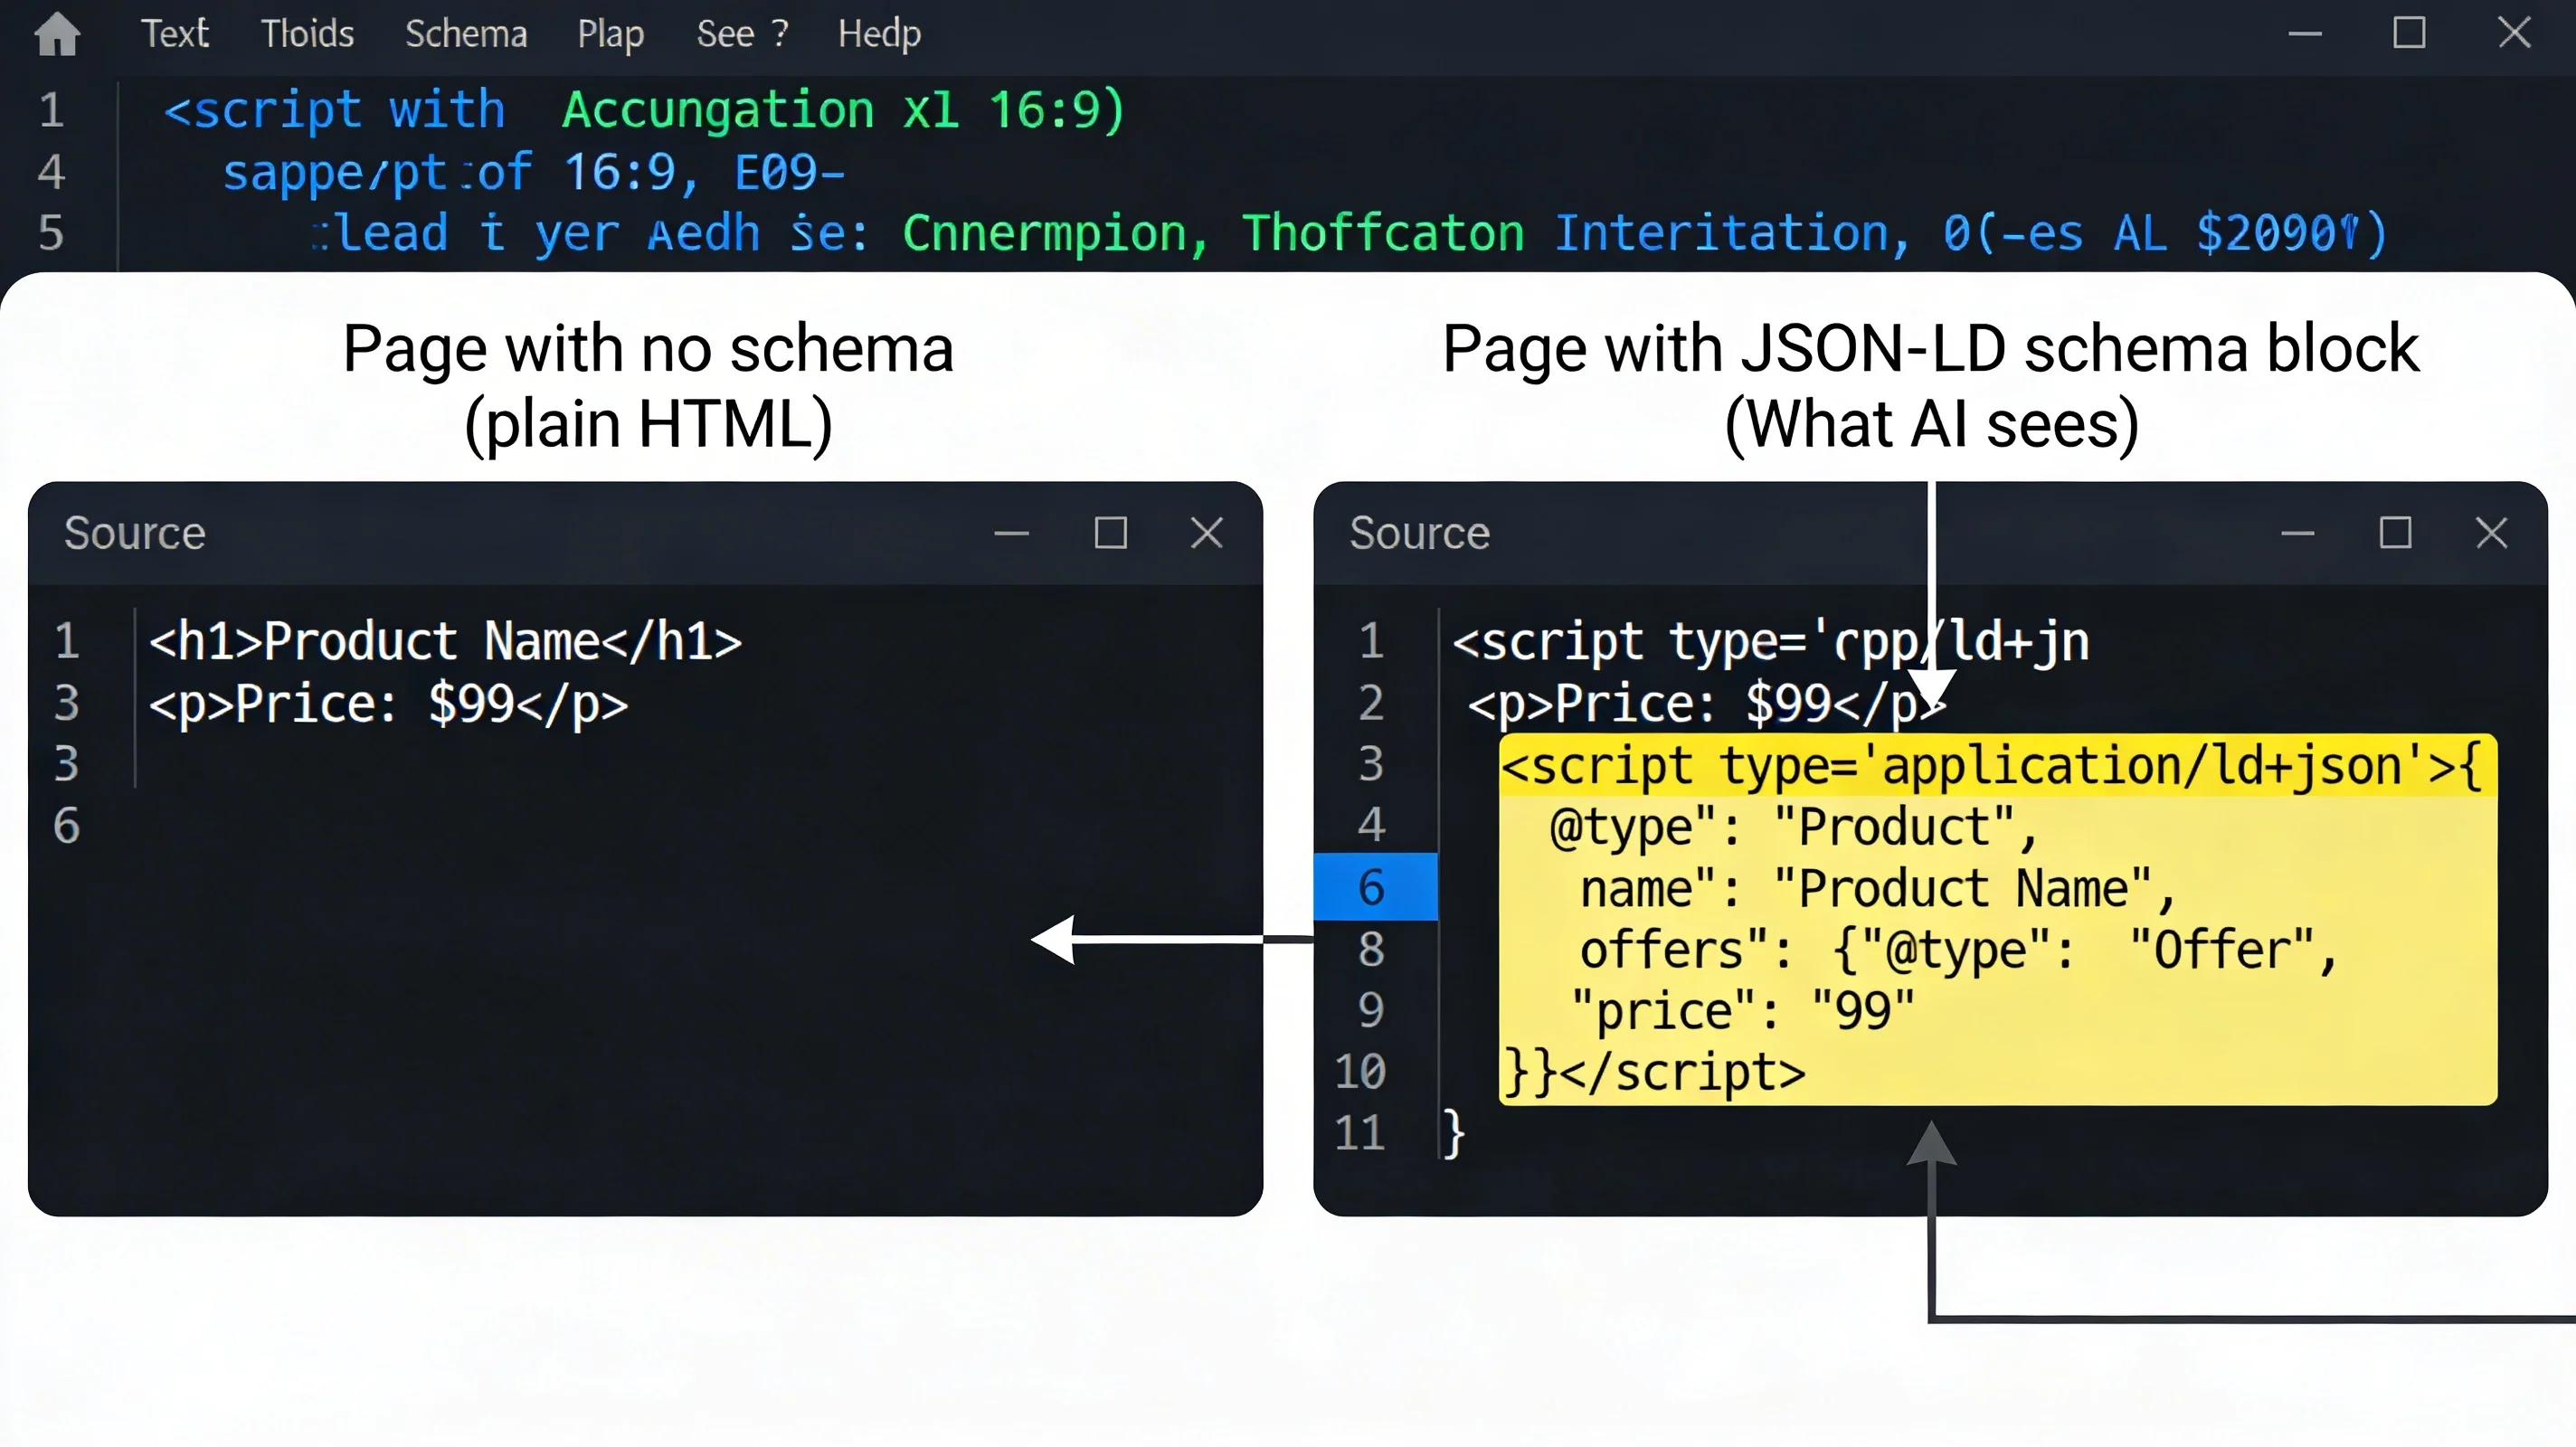Click line number 1 in left Source gutter
The width and height of the screenshot is (2576, 1447).
(67, 641)
